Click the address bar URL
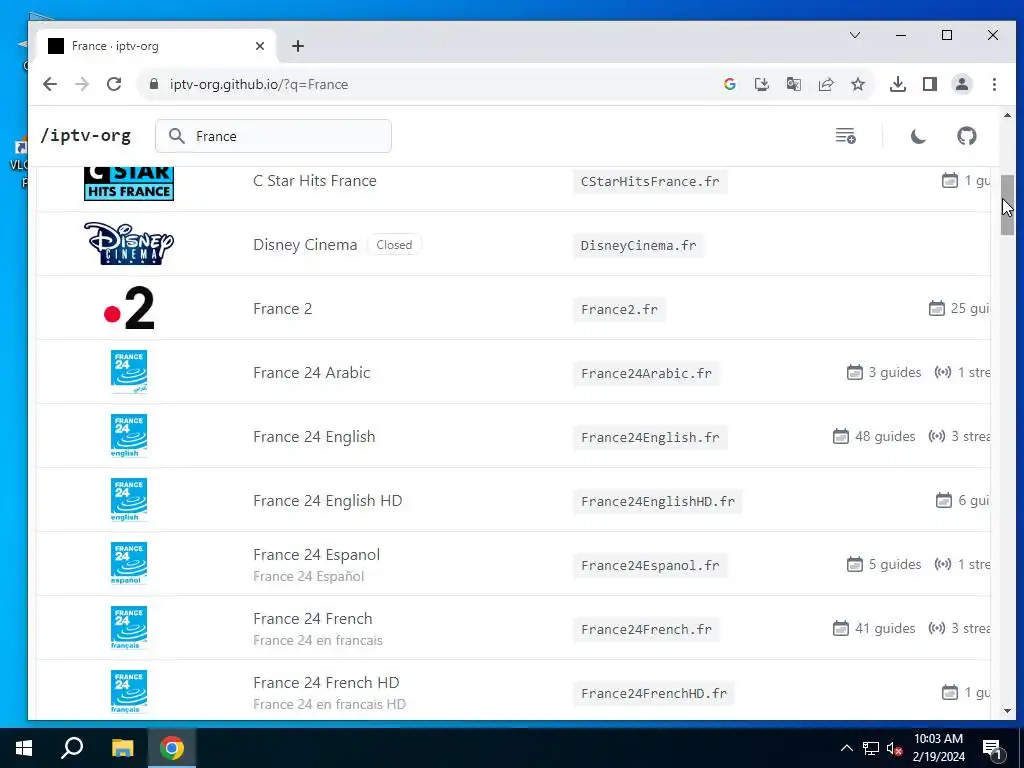 pyautogui.click(x=259, y=84)
